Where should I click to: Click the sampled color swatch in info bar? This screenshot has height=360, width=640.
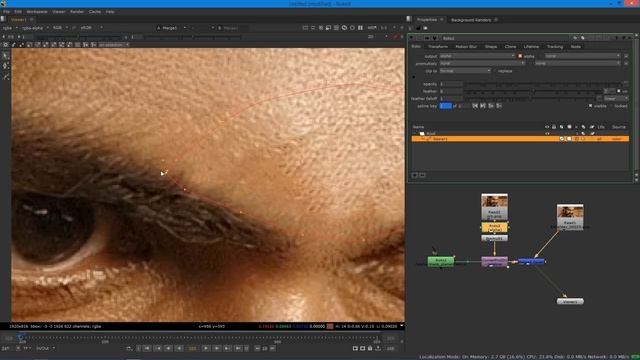[x=330, y=326]
